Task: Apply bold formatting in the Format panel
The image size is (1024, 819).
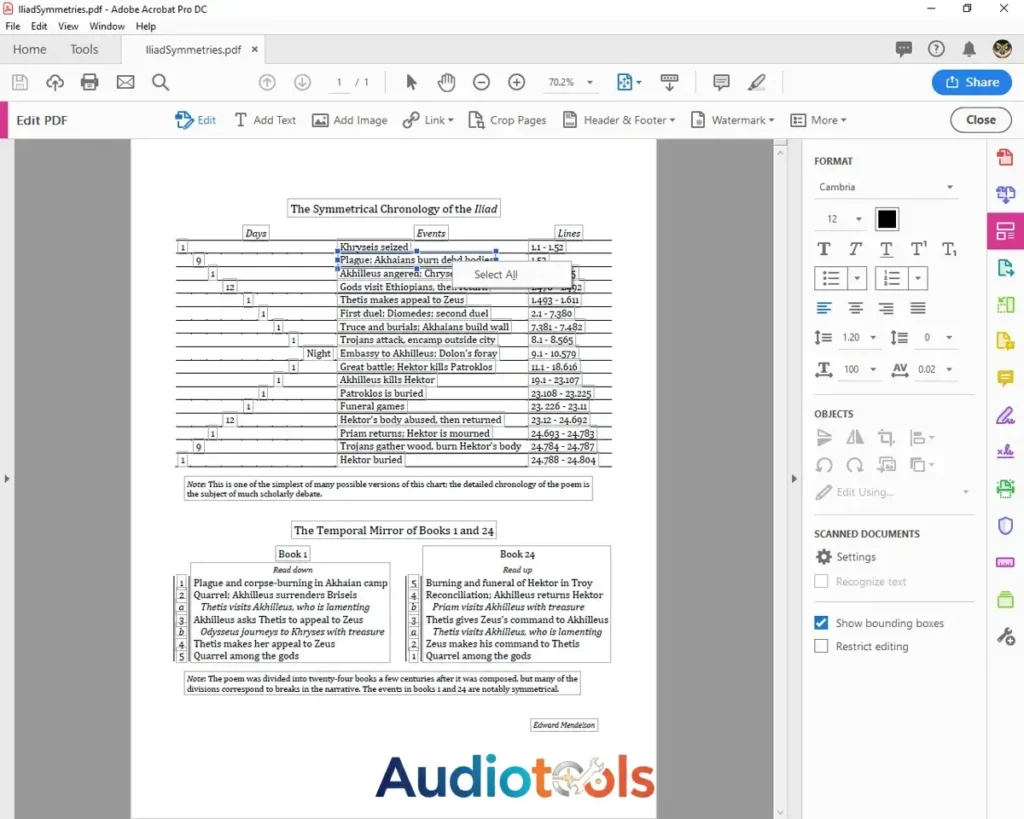Action: point(823,248)
